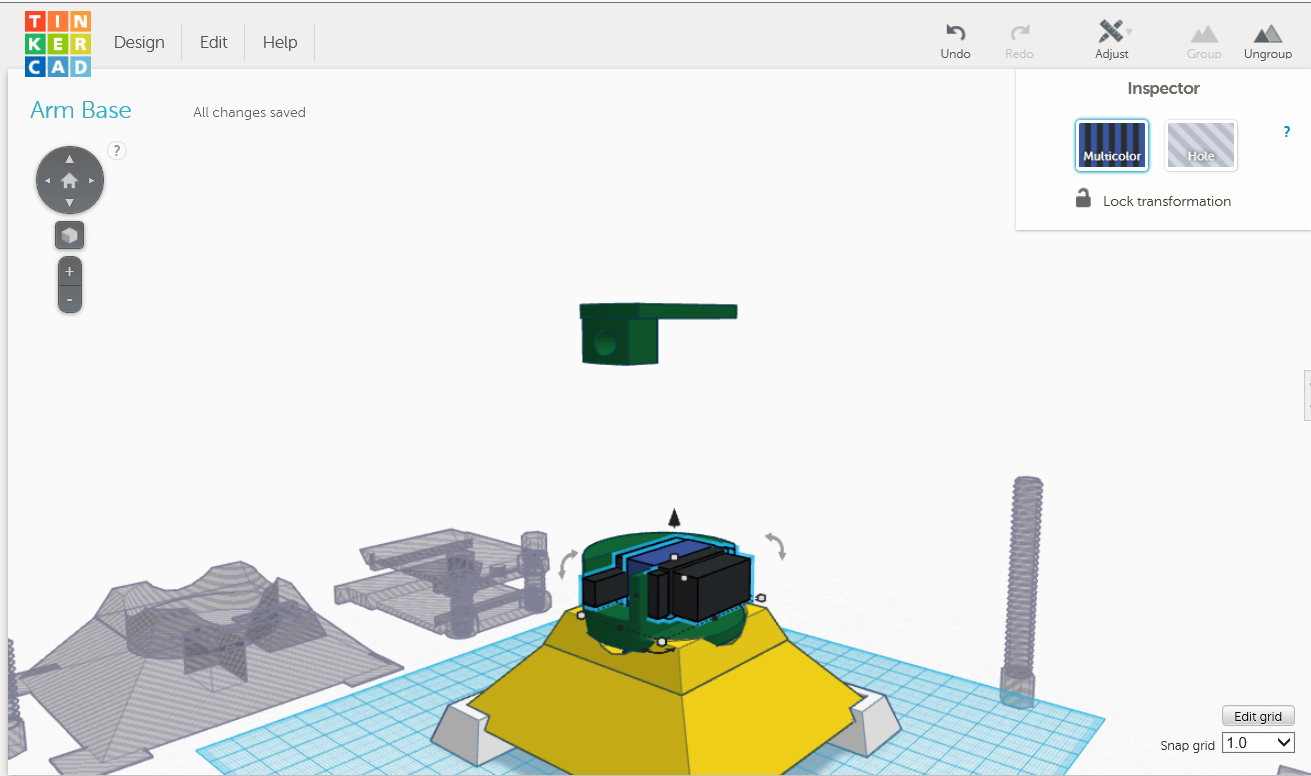Open help via the question mark bubble
Screen dimensions: 1311x776
click(116, 150)
